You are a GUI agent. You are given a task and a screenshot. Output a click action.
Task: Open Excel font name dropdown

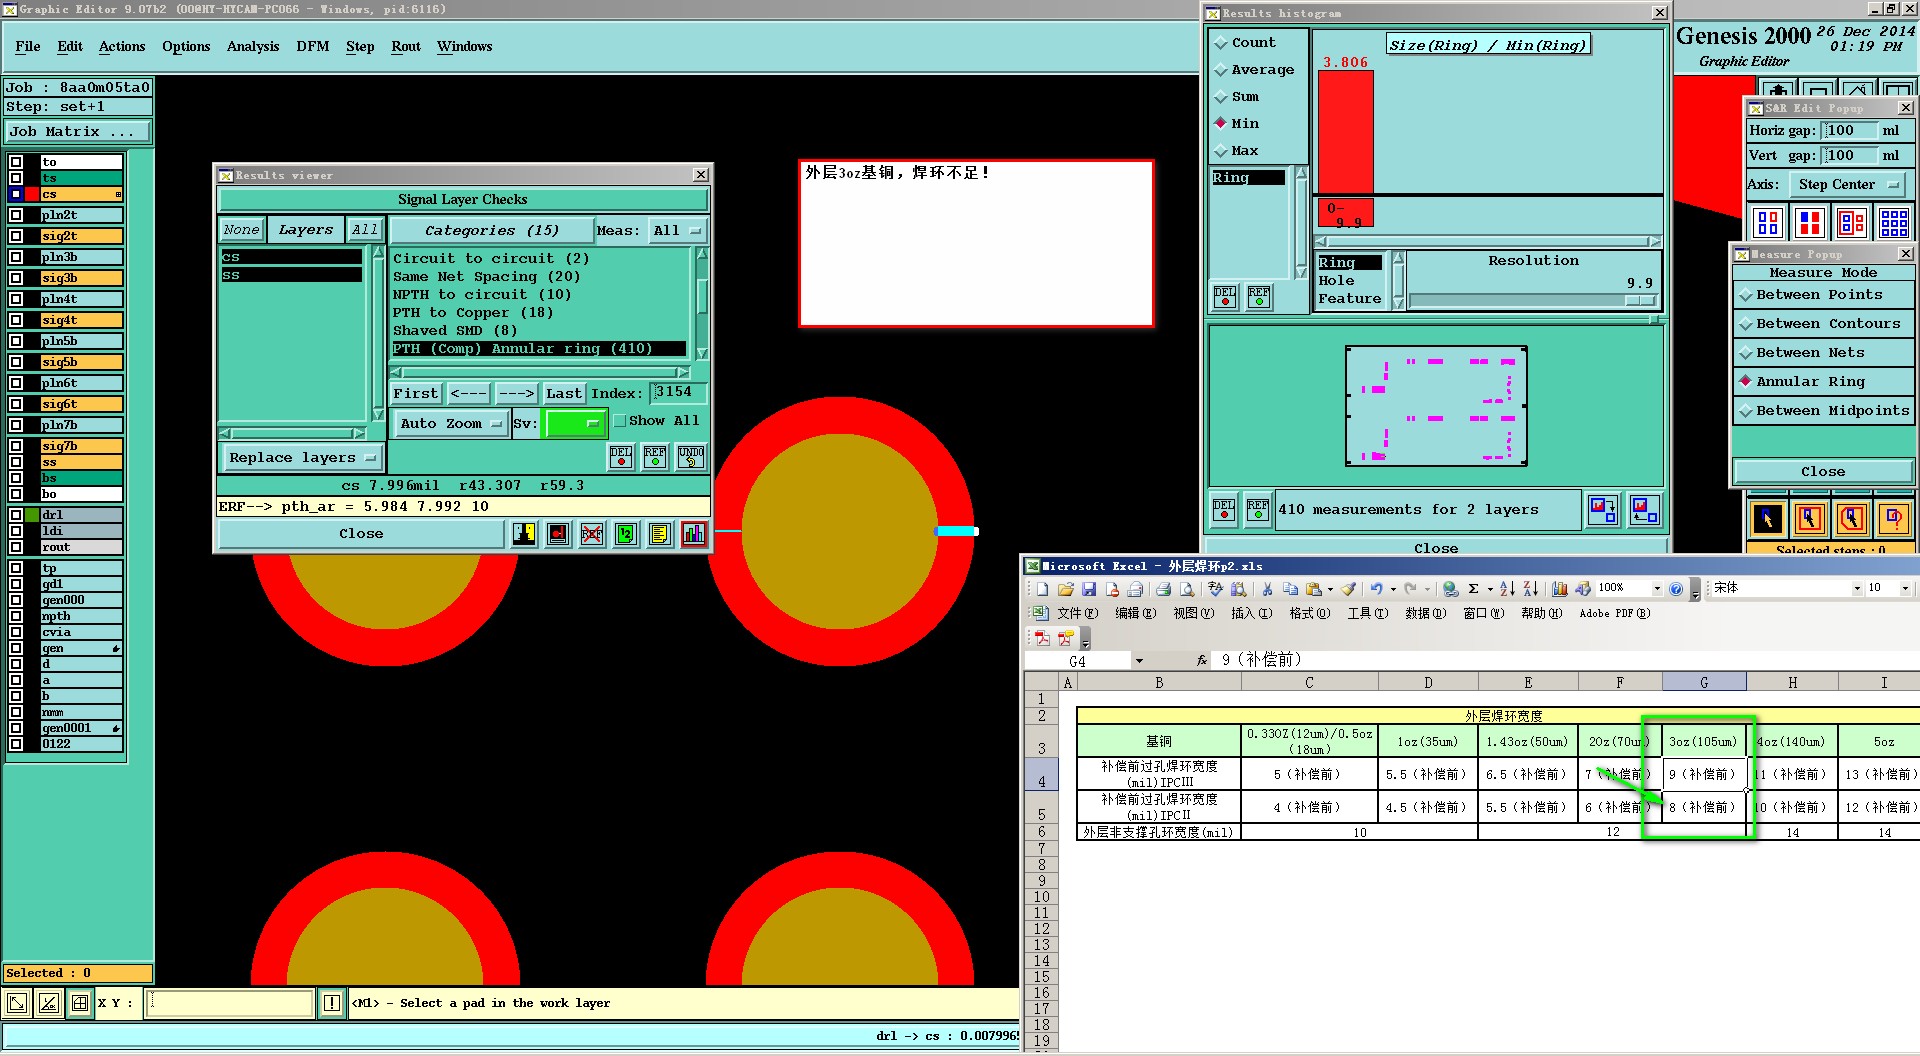(x=1858, y=589)
